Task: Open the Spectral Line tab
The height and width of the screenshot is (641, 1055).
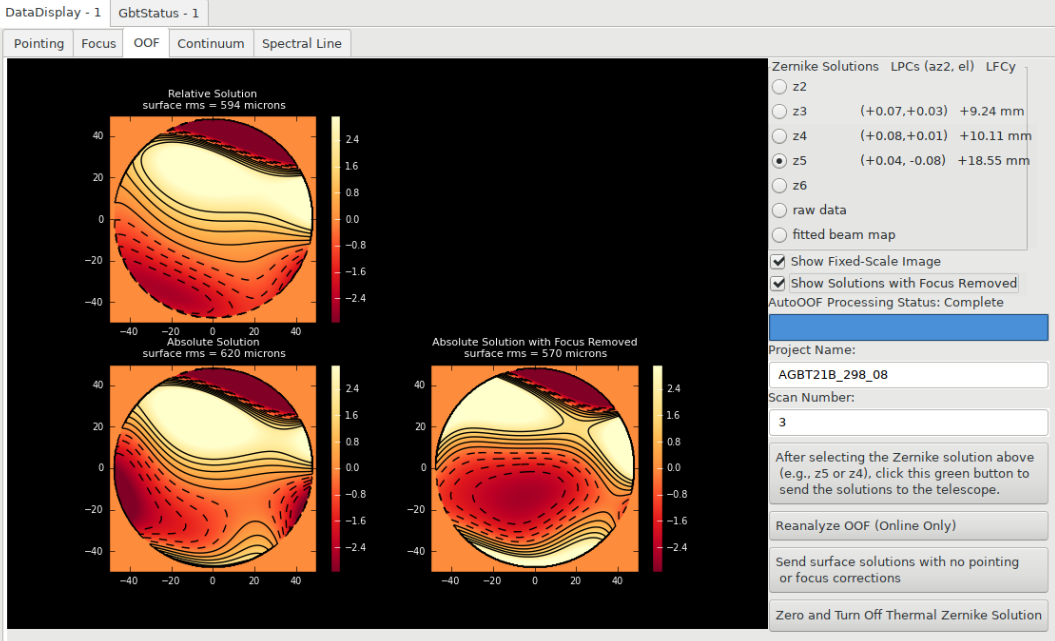Action: (301, 44)
